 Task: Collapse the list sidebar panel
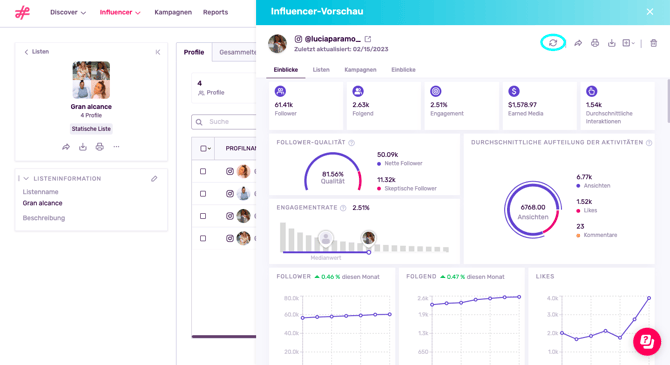(158, 52)
